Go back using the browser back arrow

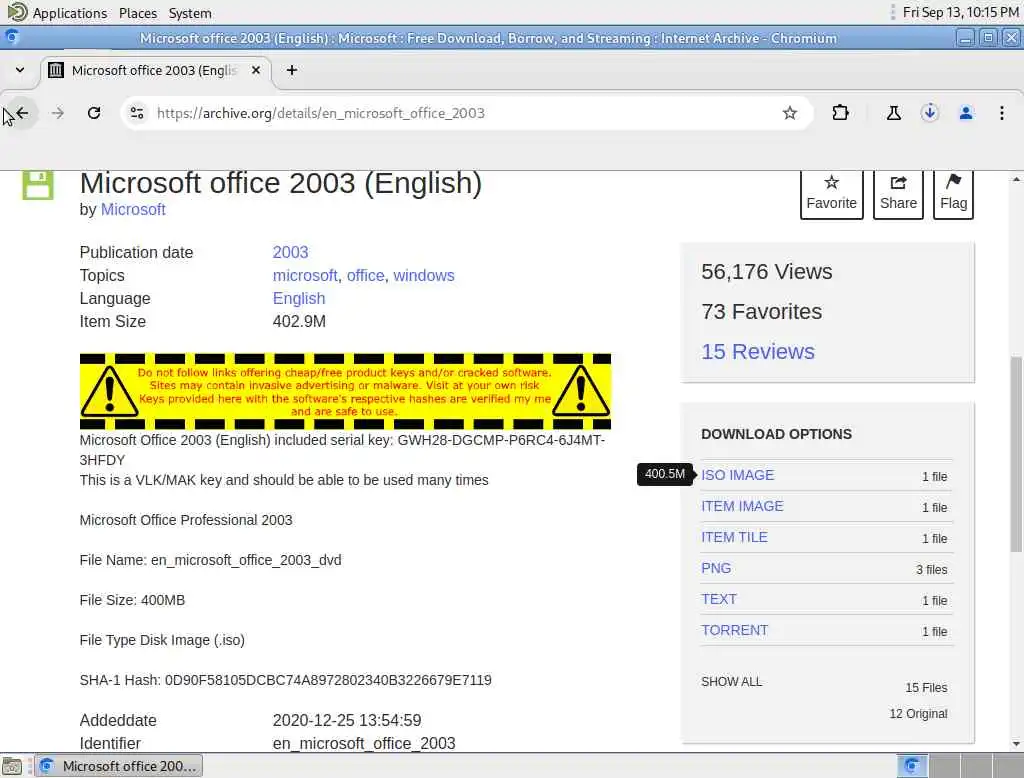pyautogui.click(x=22, y=113)
